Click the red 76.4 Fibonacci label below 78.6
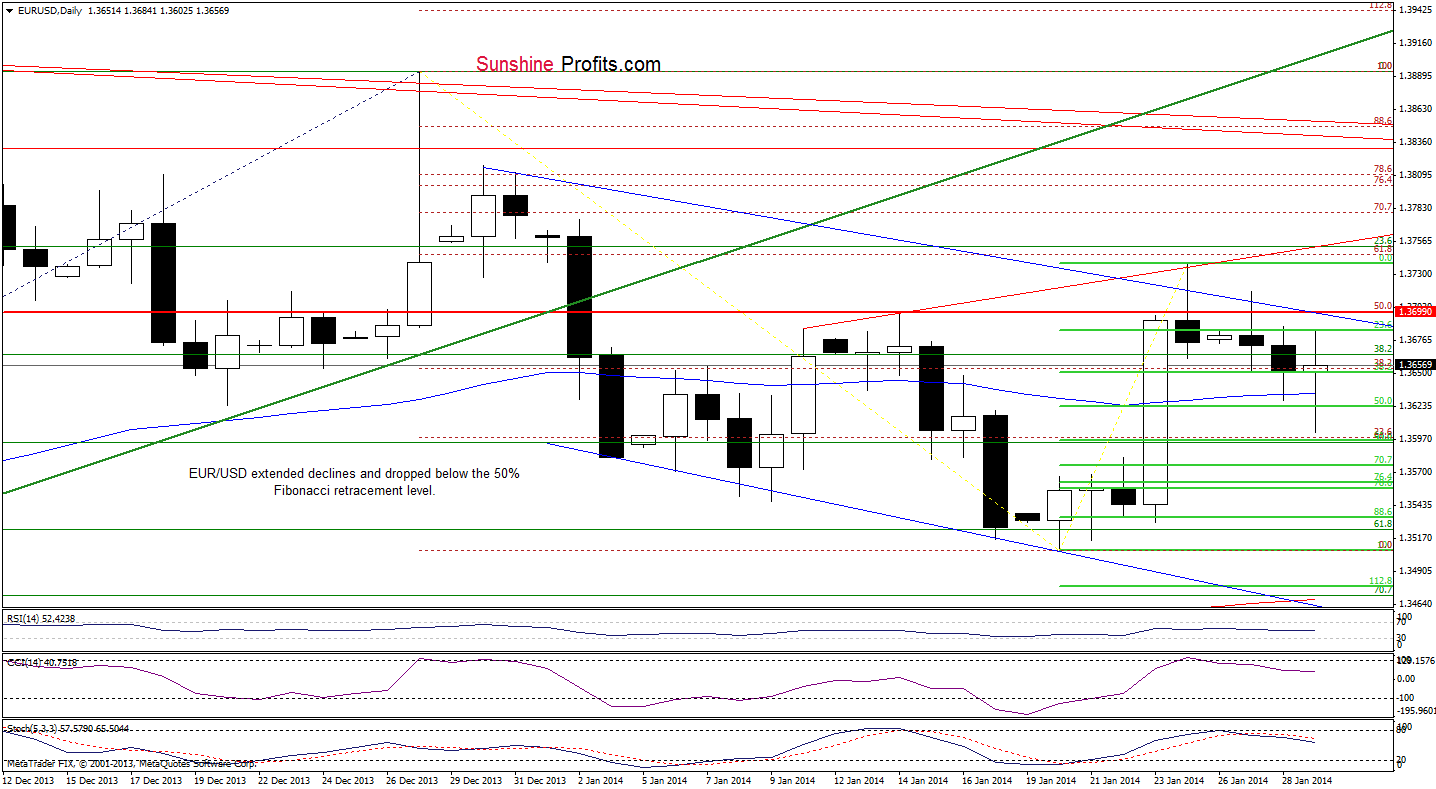The height and width of the screenshot is (789, 1436). pos(1383,179)
